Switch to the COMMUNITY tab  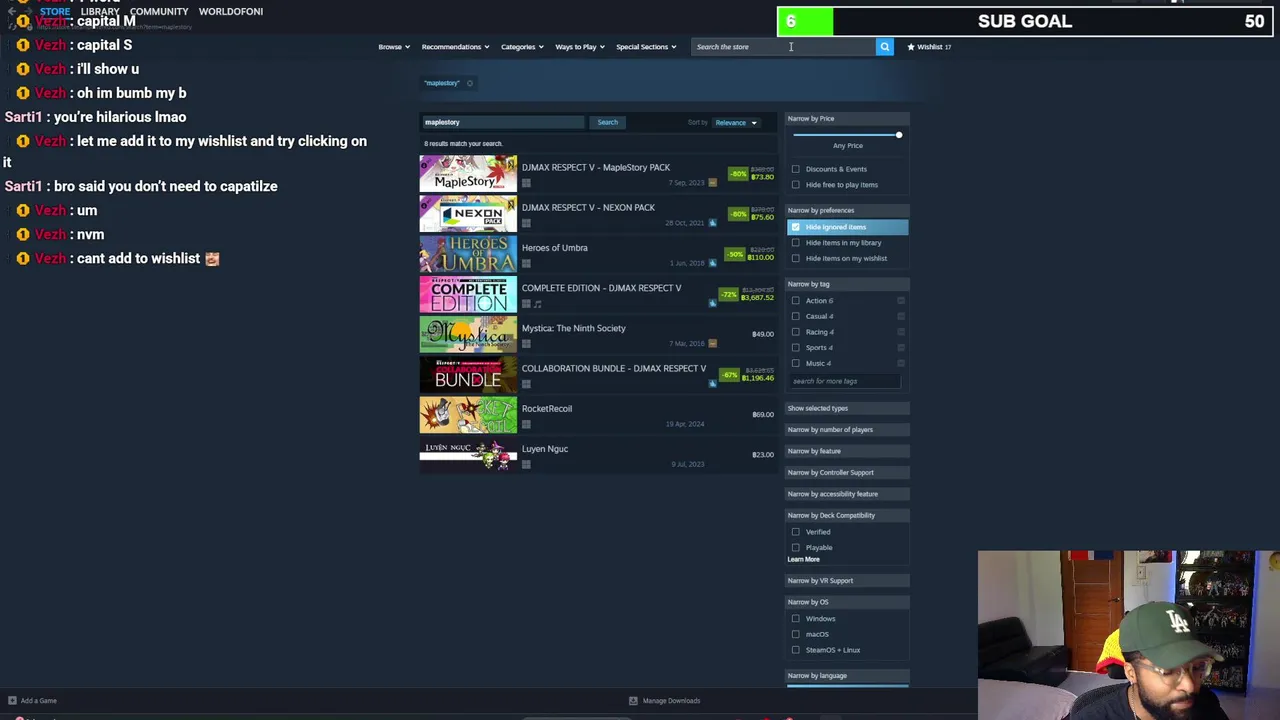159,11
